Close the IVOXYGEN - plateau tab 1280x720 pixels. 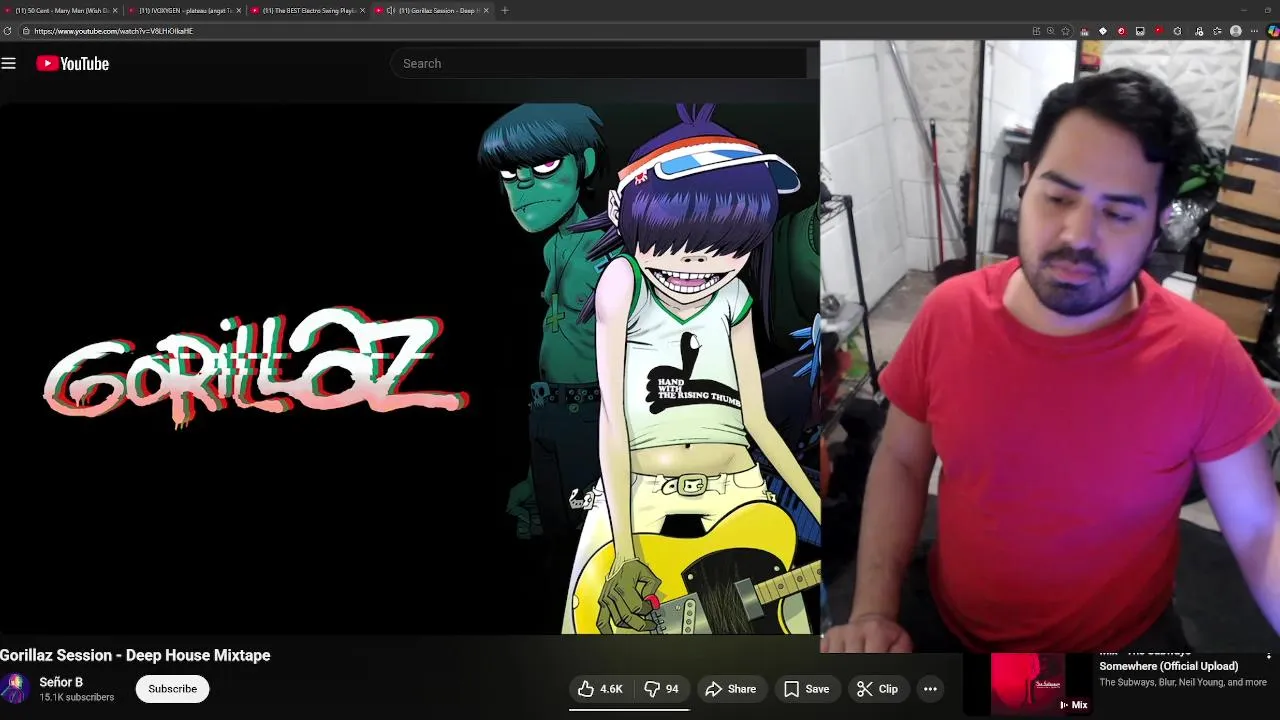(x=239, y=10)
